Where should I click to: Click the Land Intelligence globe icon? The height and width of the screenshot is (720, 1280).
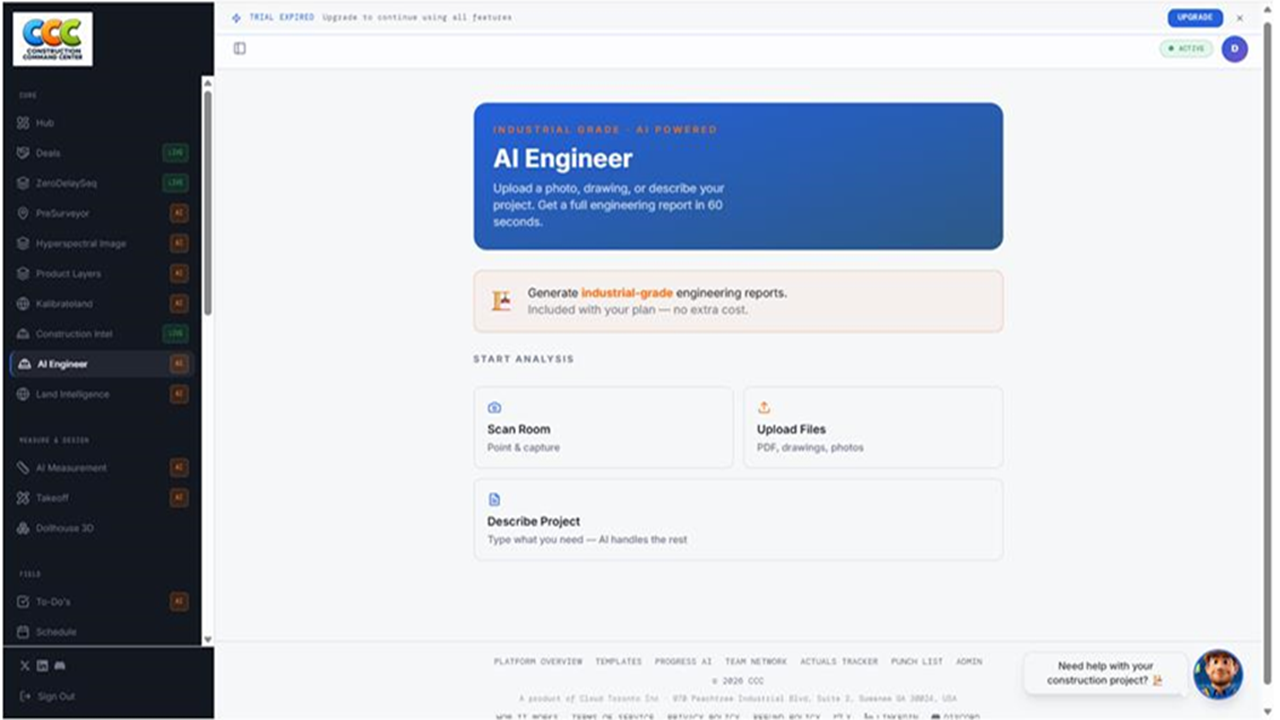(x=24, y=394)
